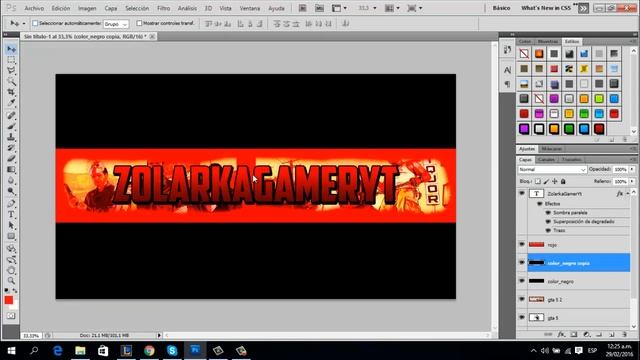
Task: Select the Eyedropper tool
Action: 11,103
